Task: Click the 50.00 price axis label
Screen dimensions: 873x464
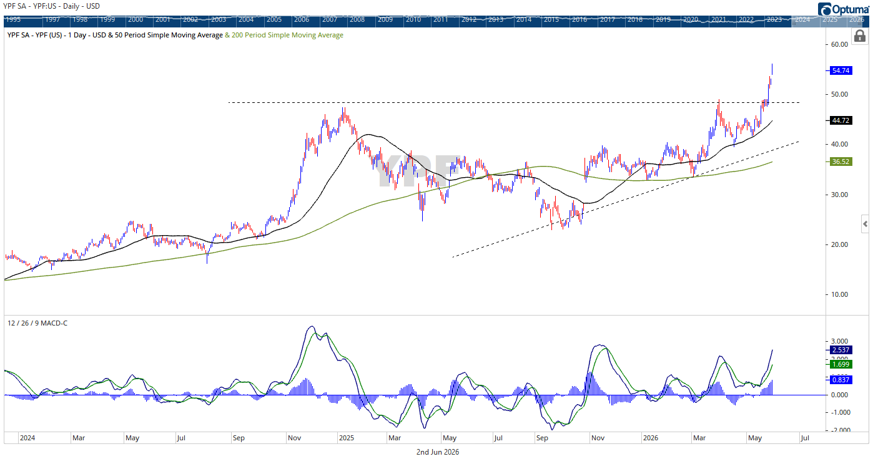Action: tap(839, 94)
